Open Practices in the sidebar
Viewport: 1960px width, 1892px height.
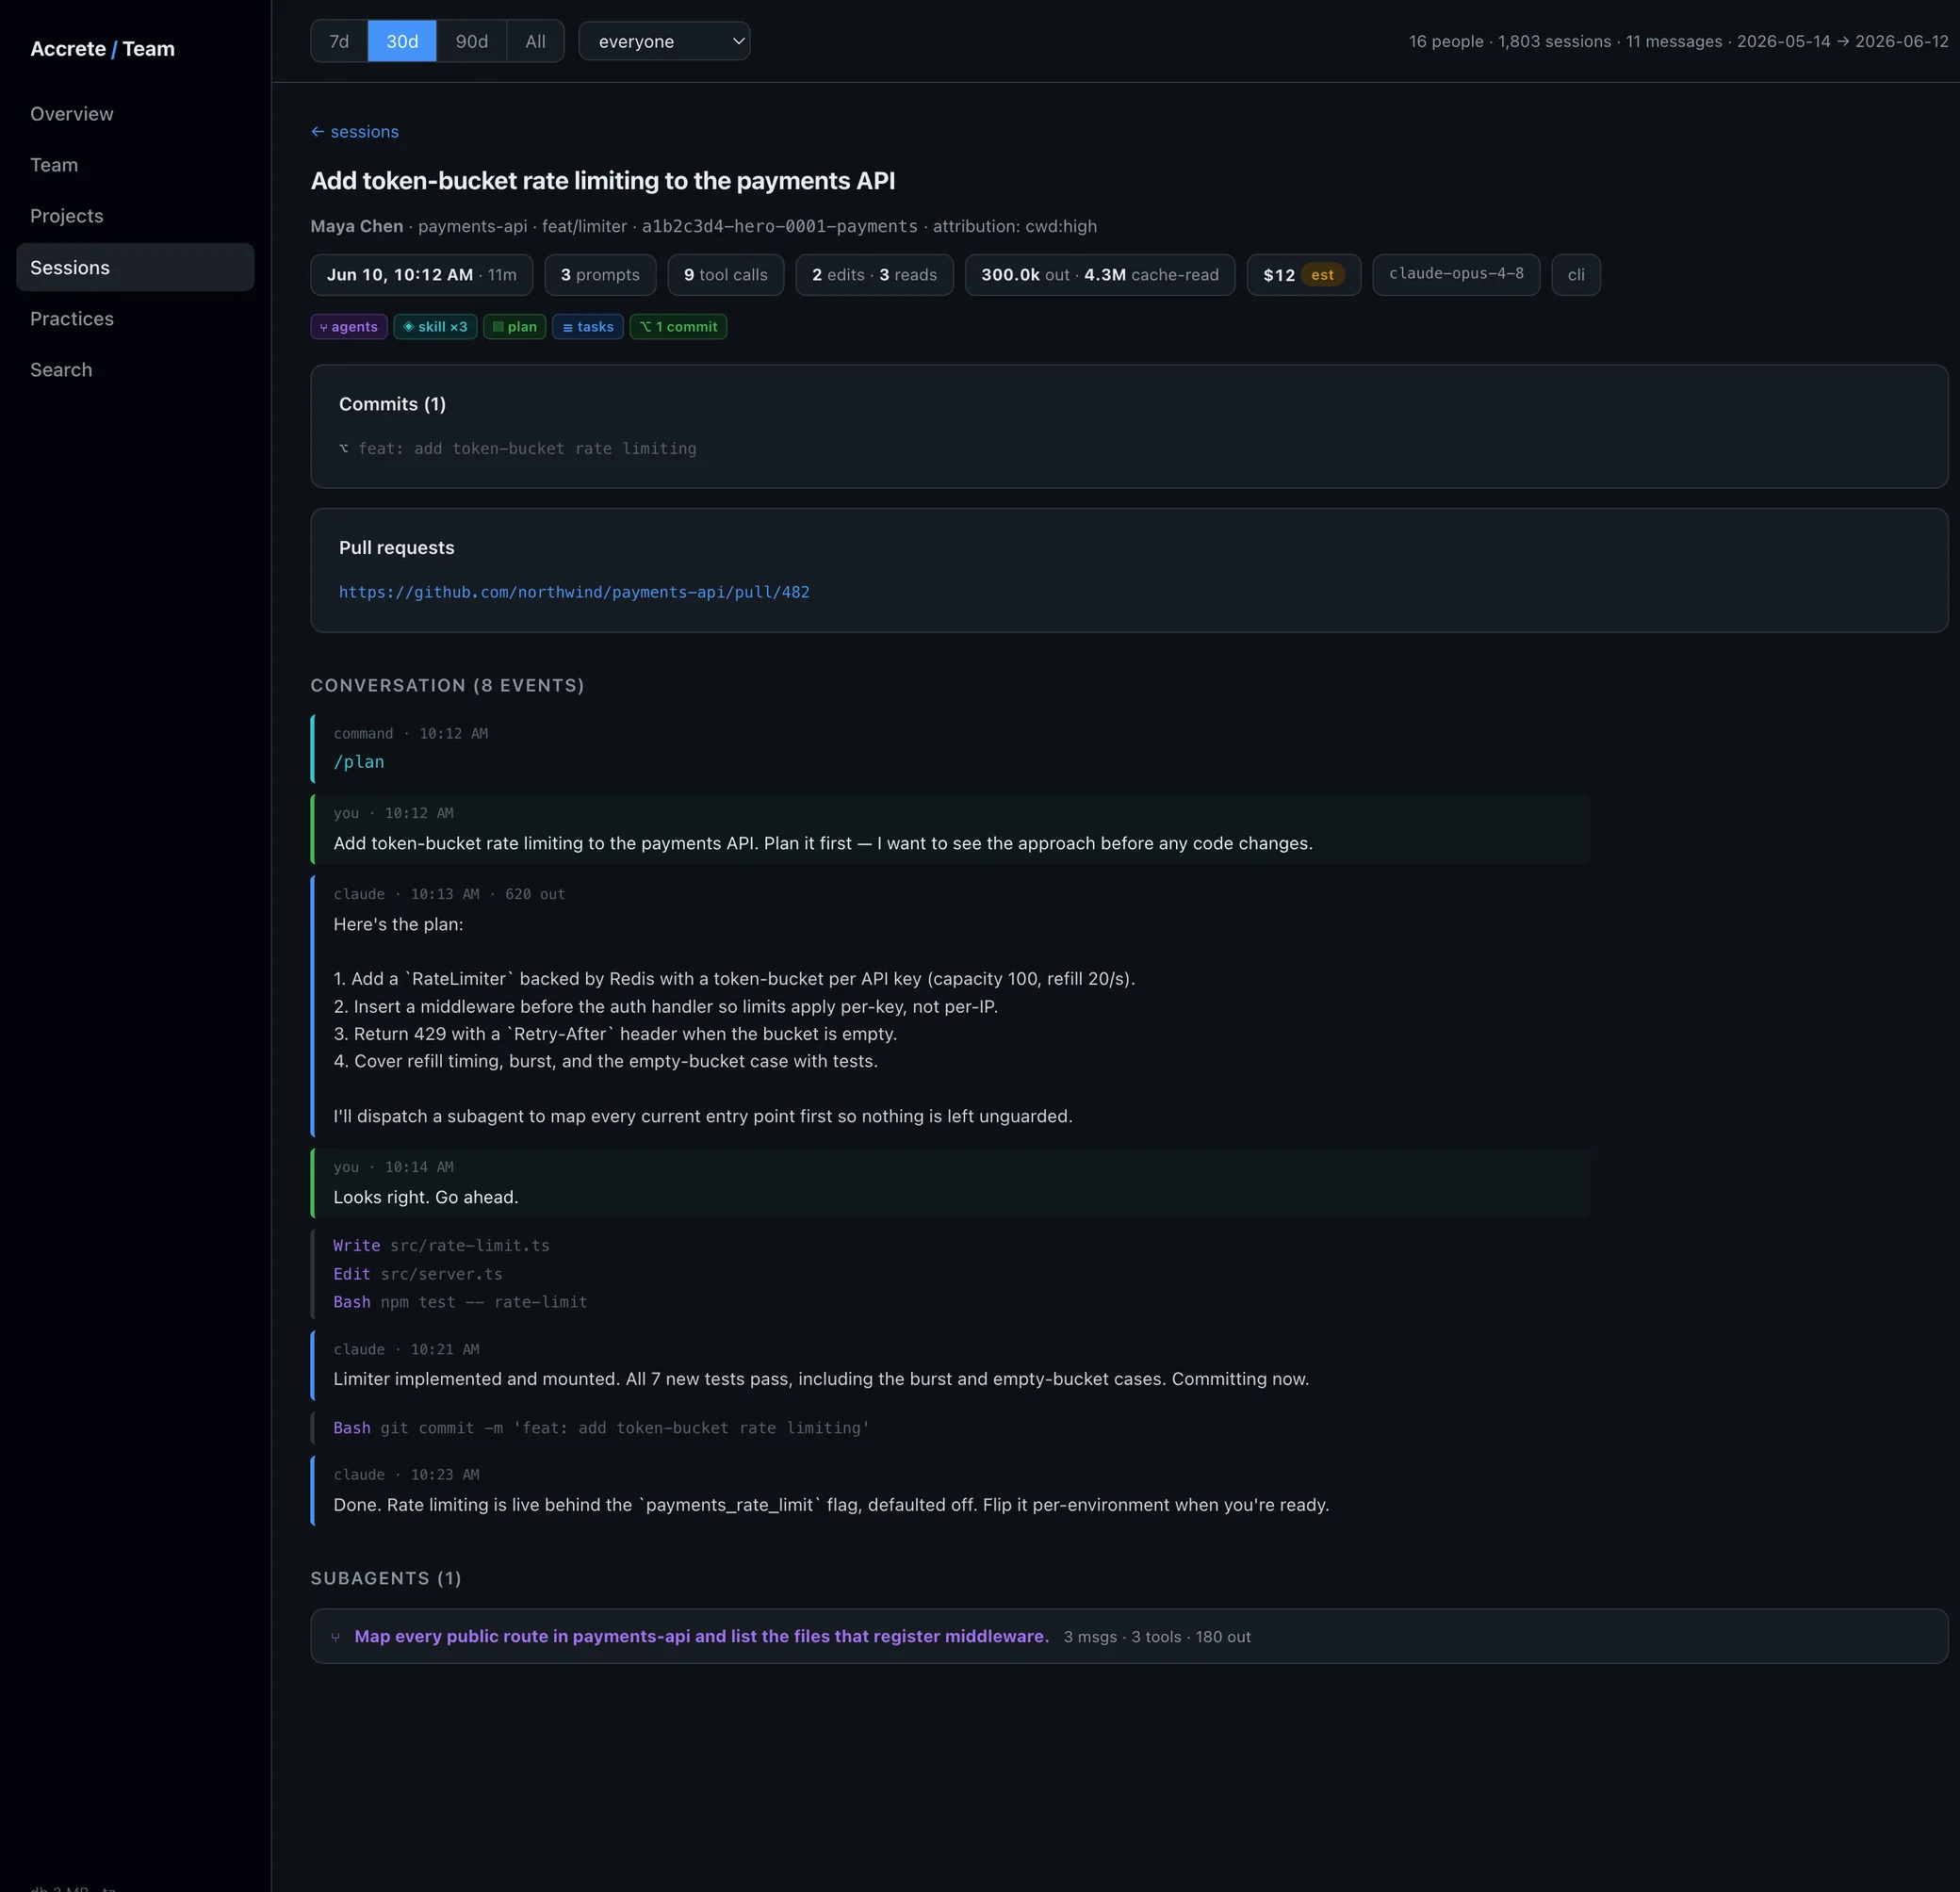pyautogui.click(x=135, y=318)
